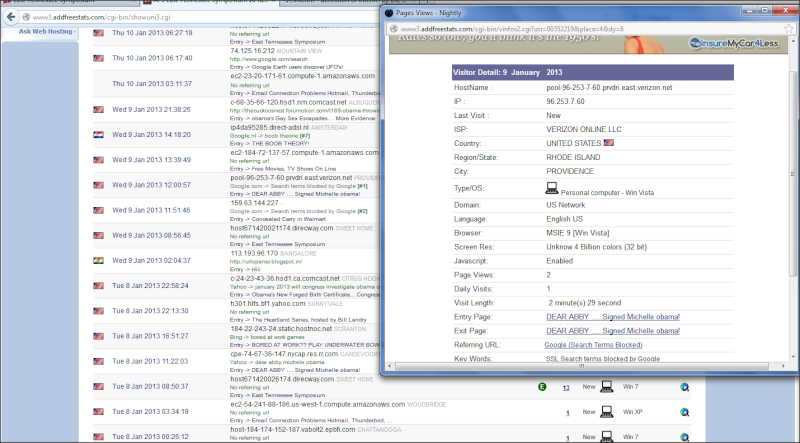Click the green E icon in the Win 7 row

coord(542,387)
